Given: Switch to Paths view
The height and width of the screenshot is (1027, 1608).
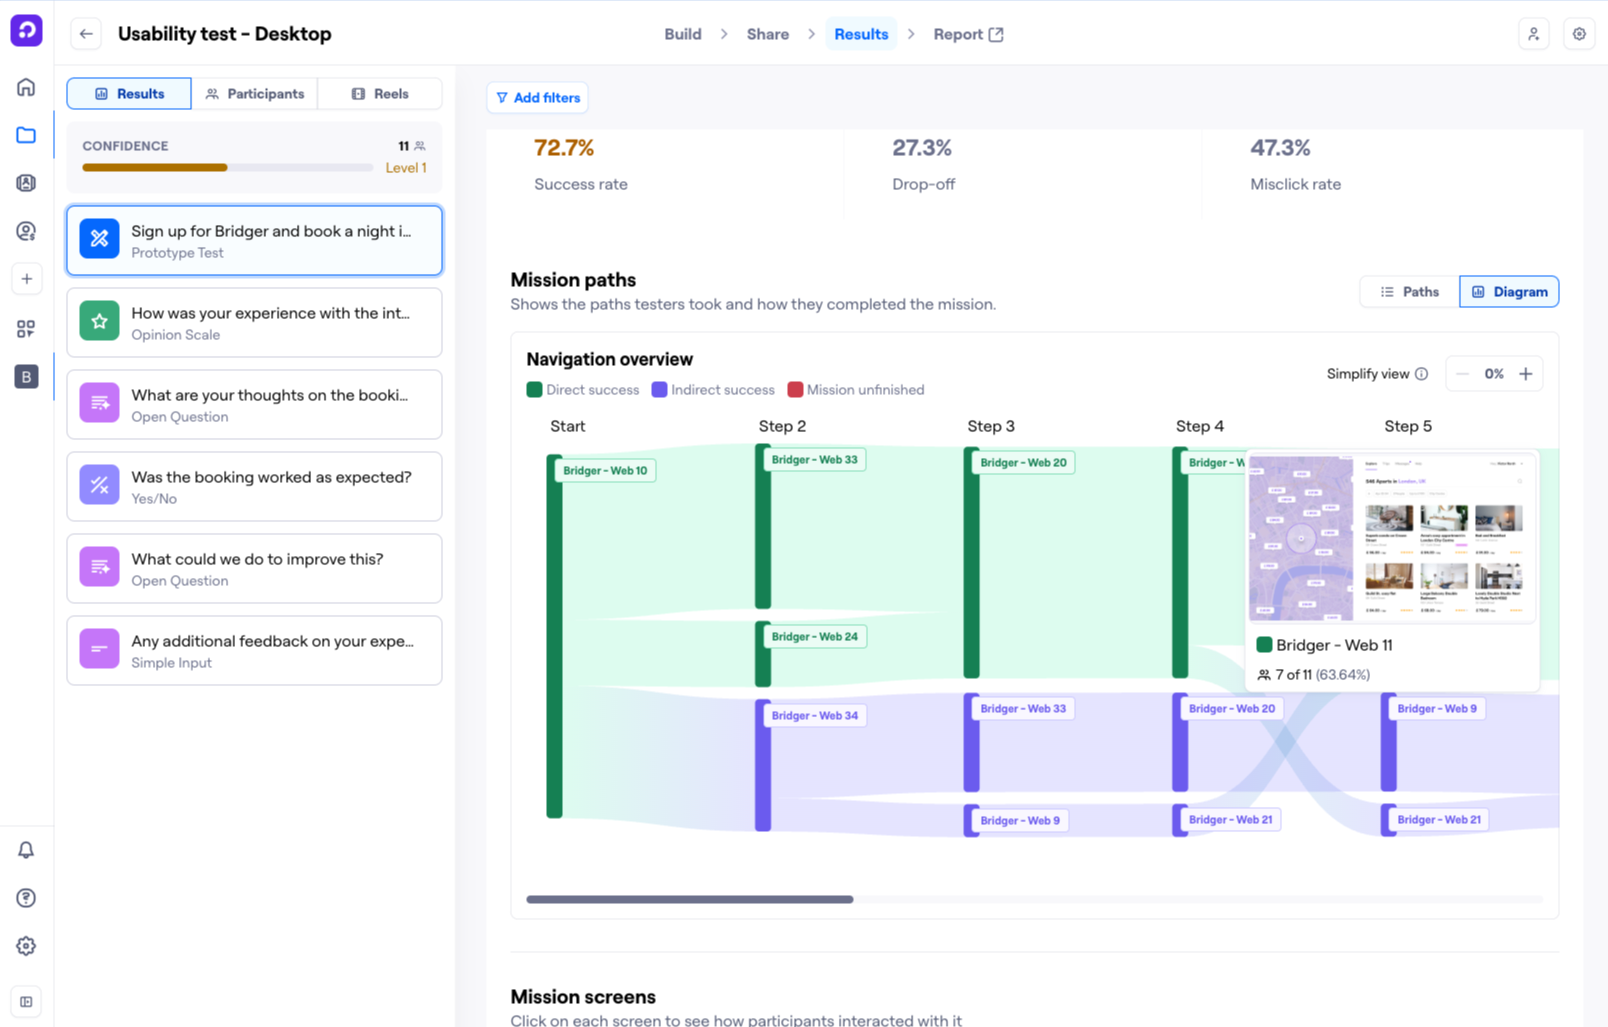Looking at the screenshot, I should click(x=1409, y=292).
